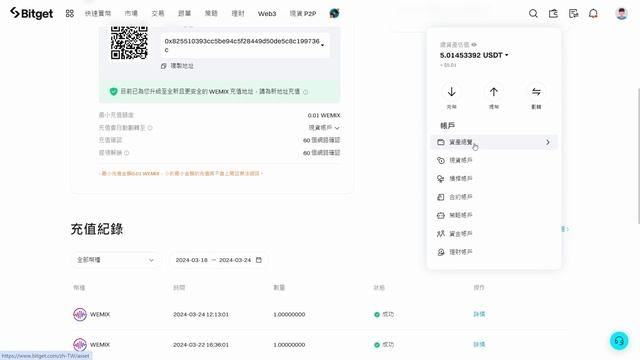Click the green shield security icon
Image resolution: width=640 pixels, height=360 pixels.
pyautogui.click(x=113, y=91)
